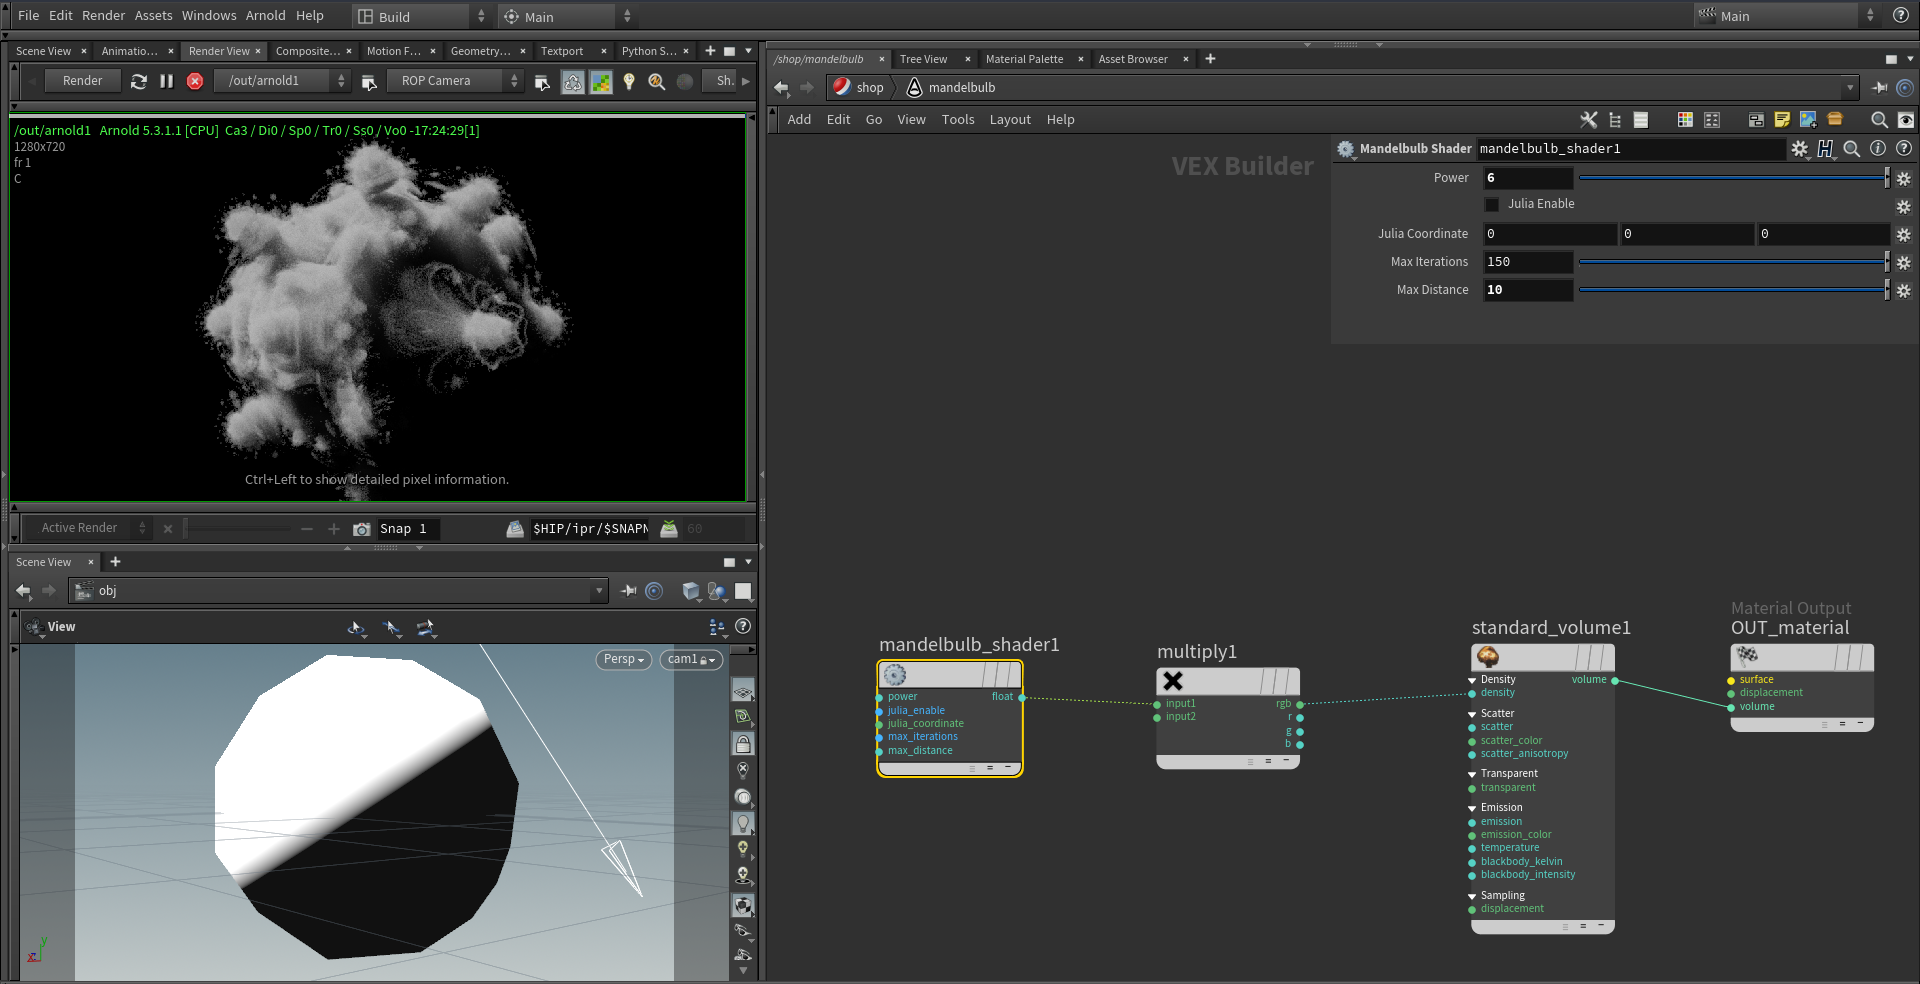Enable the Julia Enable checkbox
The height and width of the screenshot is (984, 1920).
click(1492, 204)
